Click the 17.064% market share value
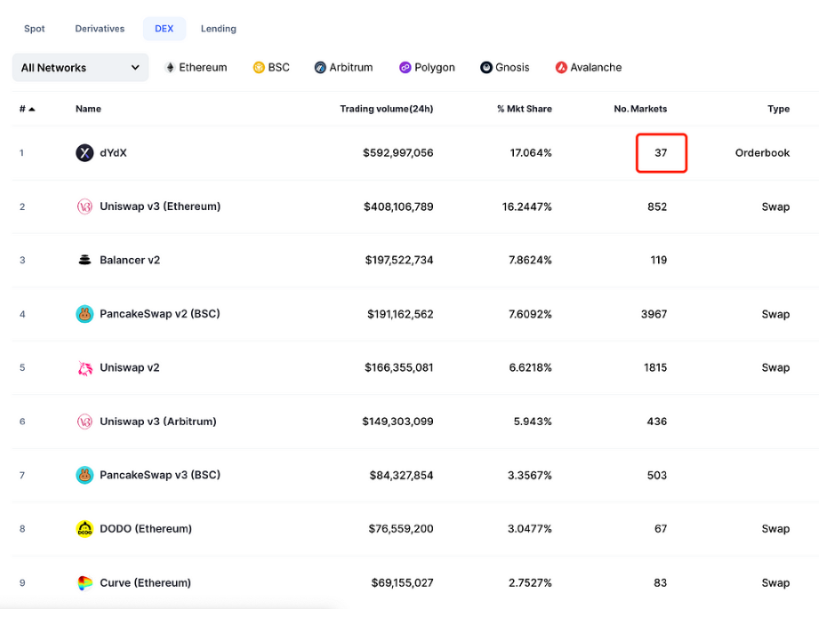The width and height of the screenshot is (822, 620). [531, 153]
